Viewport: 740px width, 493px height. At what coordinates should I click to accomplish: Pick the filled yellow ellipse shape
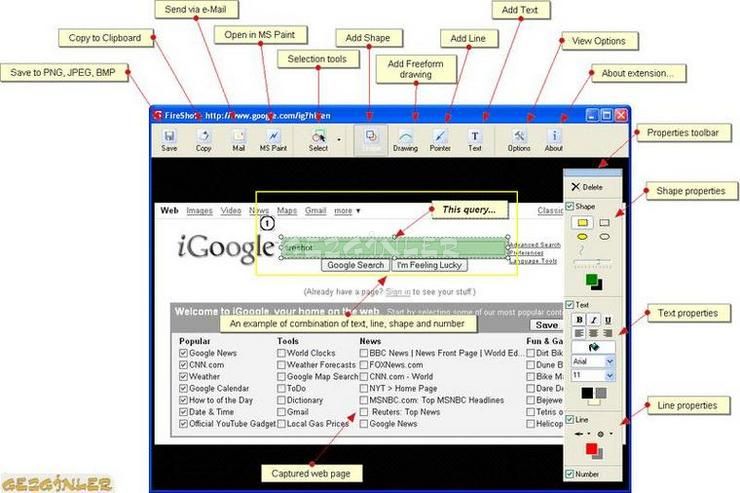click(582, 237)
